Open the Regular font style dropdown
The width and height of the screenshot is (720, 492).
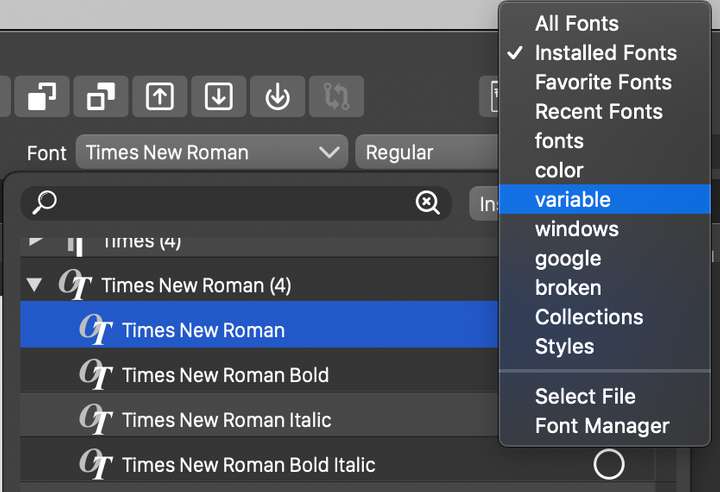click(427, 152)
